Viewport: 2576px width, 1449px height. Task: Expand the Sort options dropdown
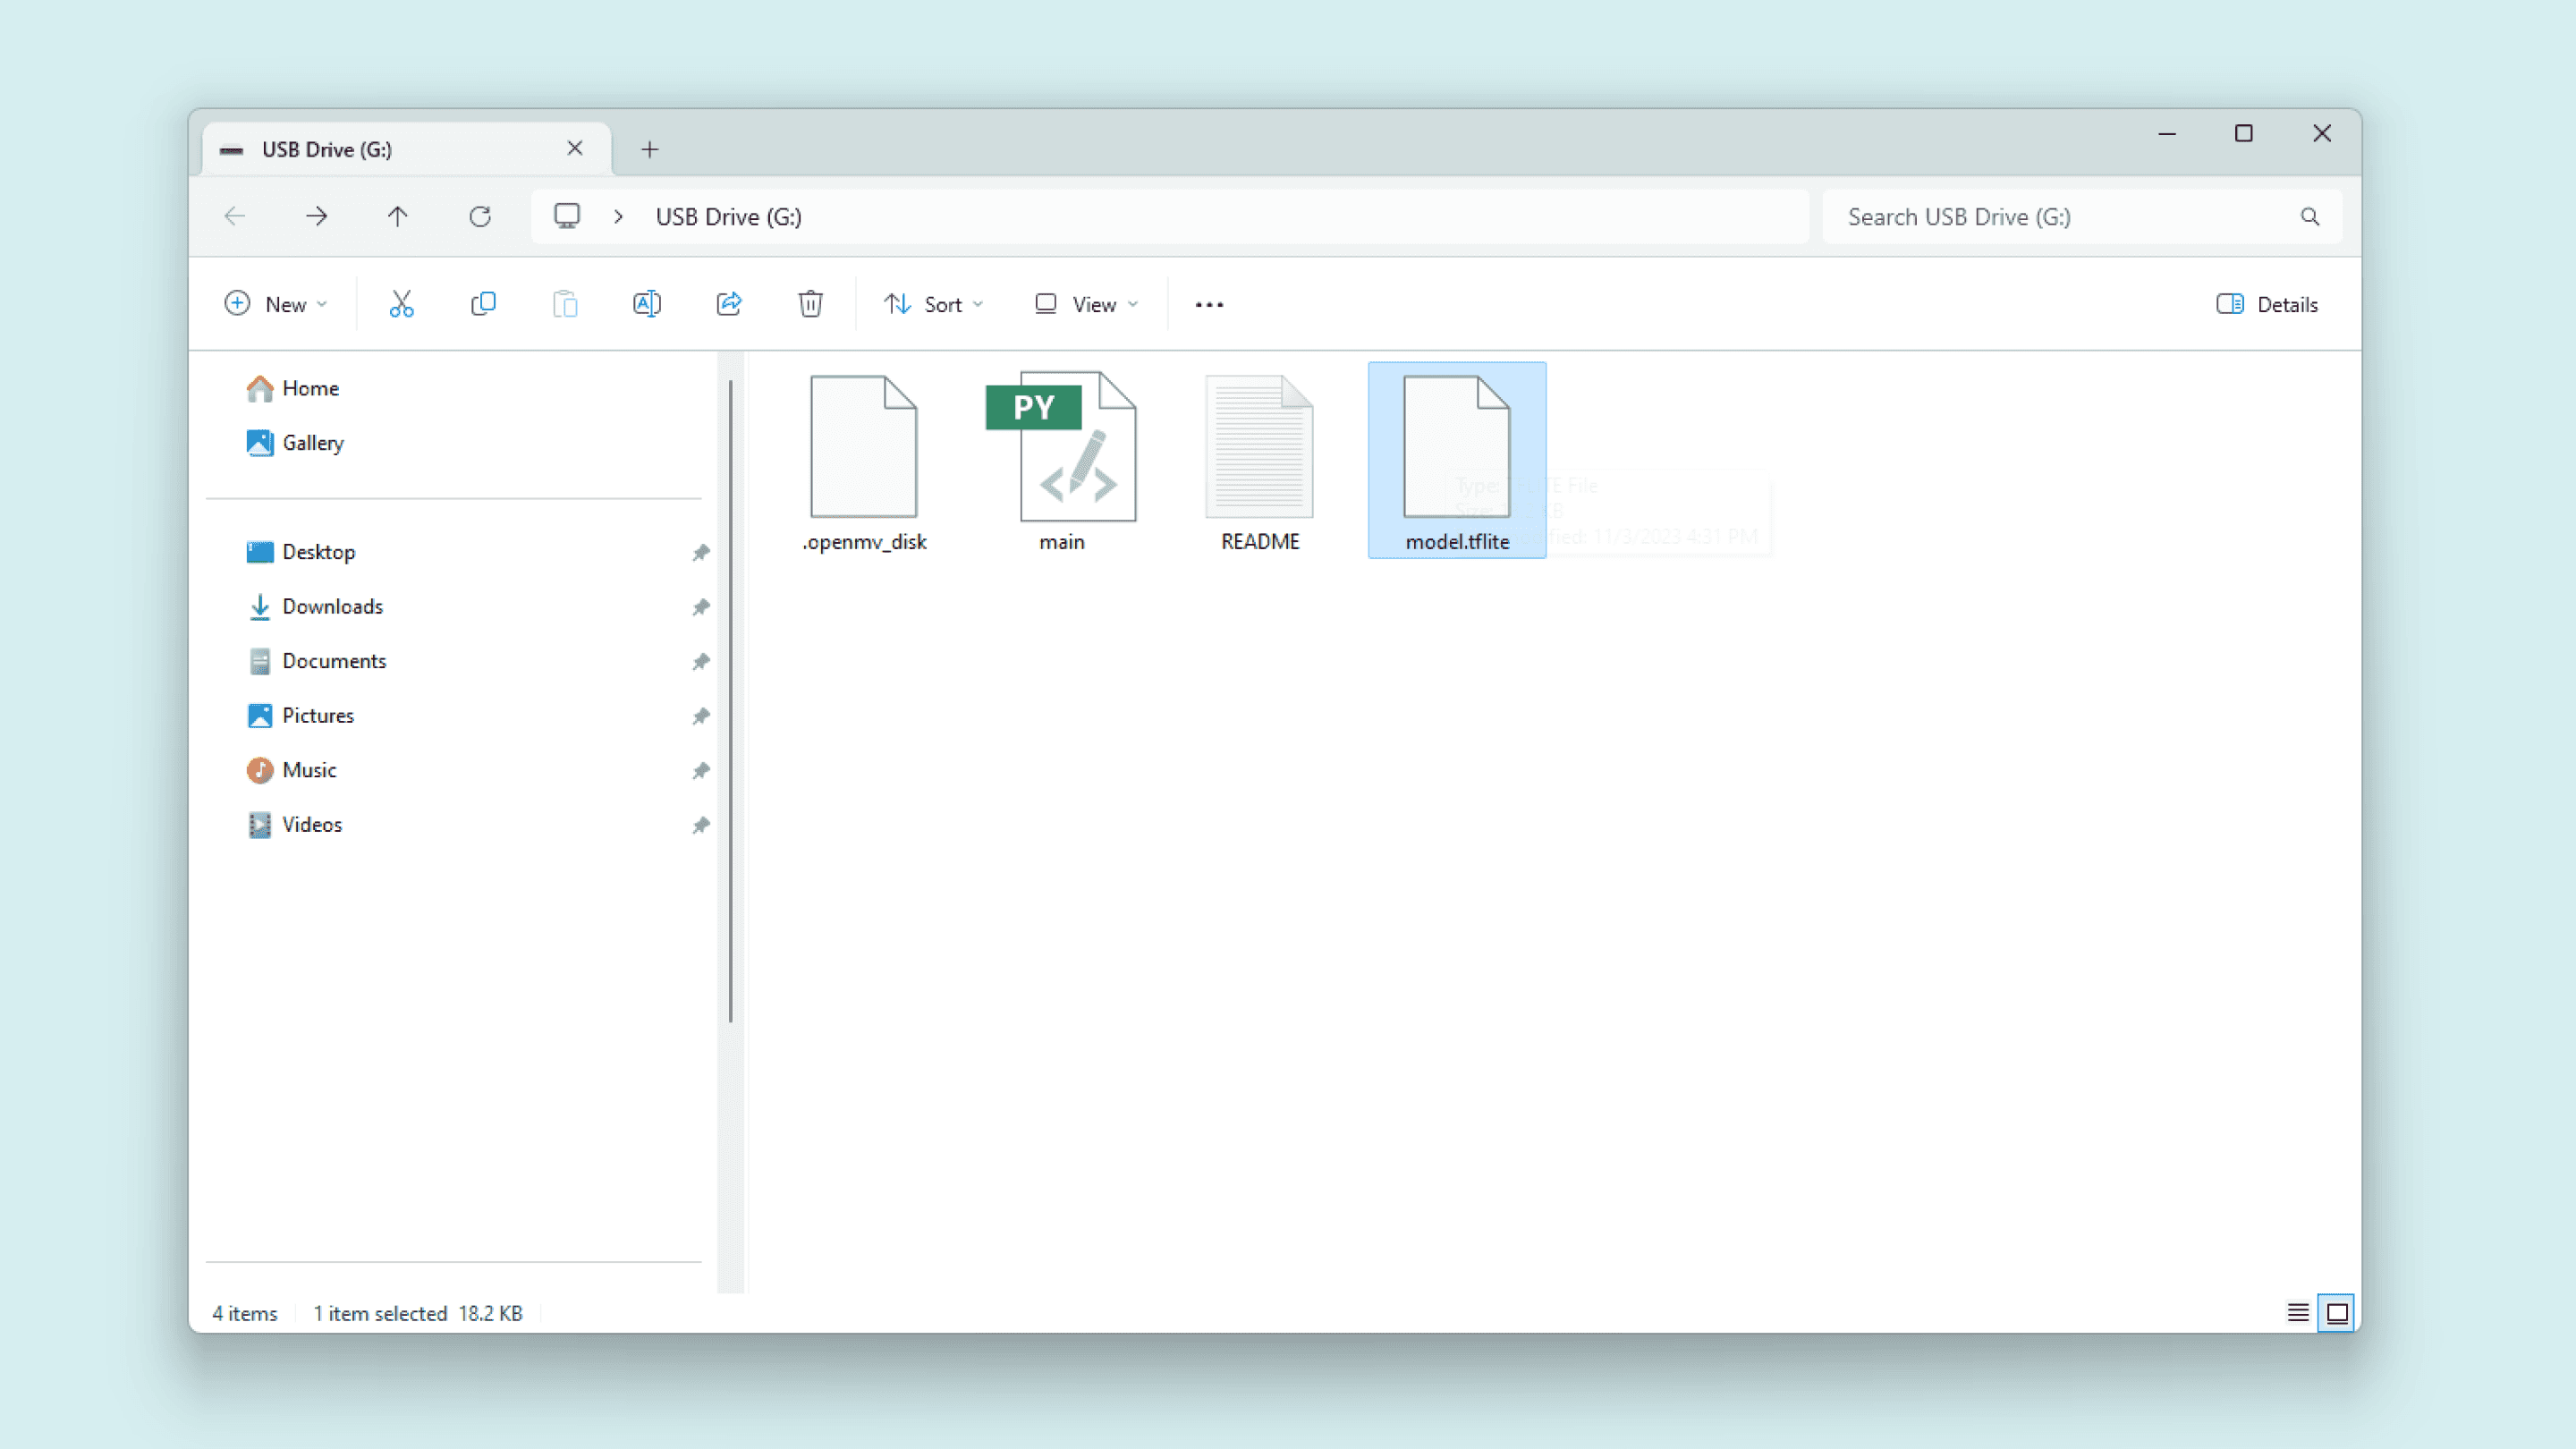933,304
